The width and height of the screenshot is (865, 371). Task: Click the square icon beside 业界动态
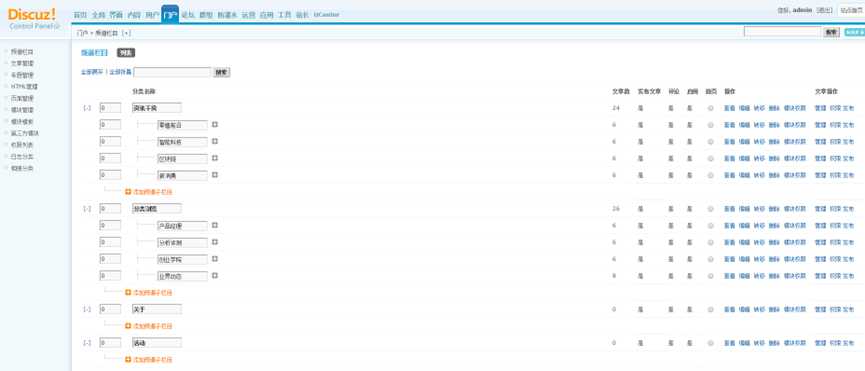[x=215, y=275]
